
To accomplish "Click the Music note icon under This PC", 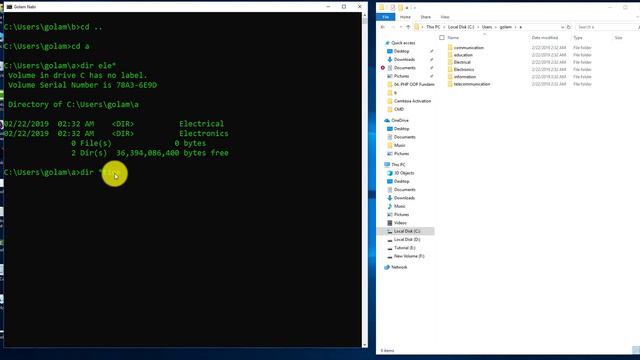I will [390, 206].
